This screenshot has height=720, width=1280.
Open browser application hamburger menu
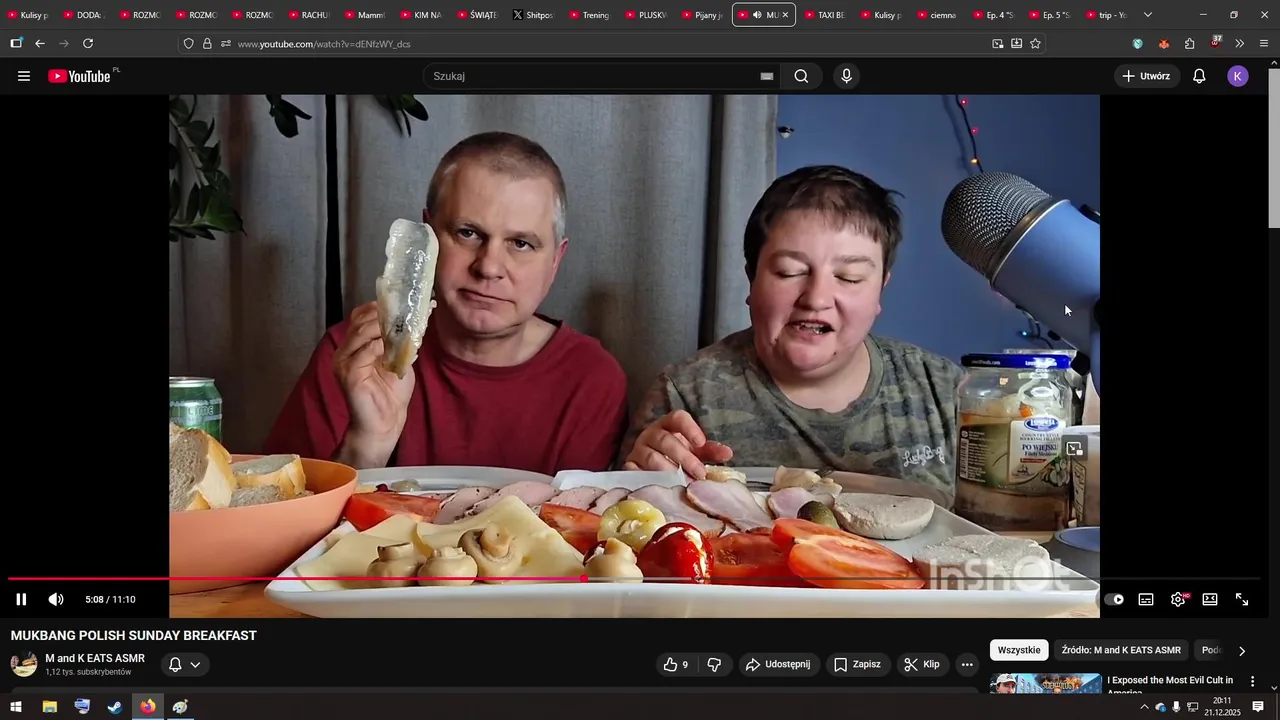1264,44
